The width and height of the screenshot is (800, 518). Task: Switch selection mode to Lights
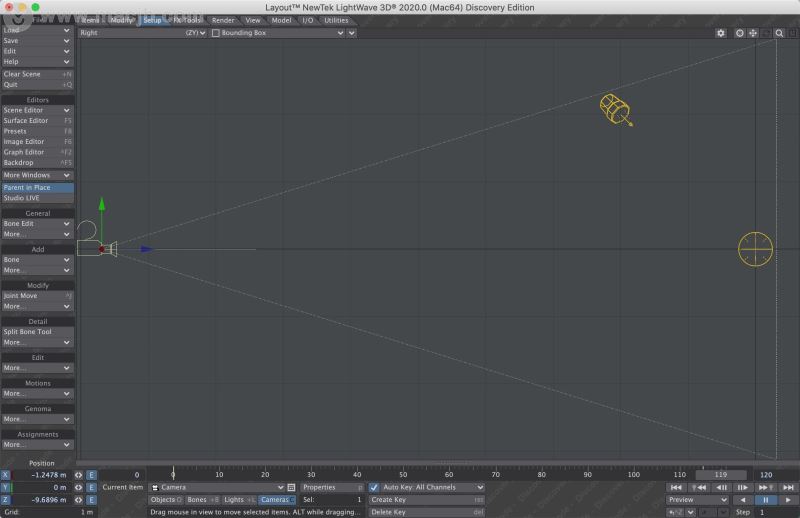(239, 500)
